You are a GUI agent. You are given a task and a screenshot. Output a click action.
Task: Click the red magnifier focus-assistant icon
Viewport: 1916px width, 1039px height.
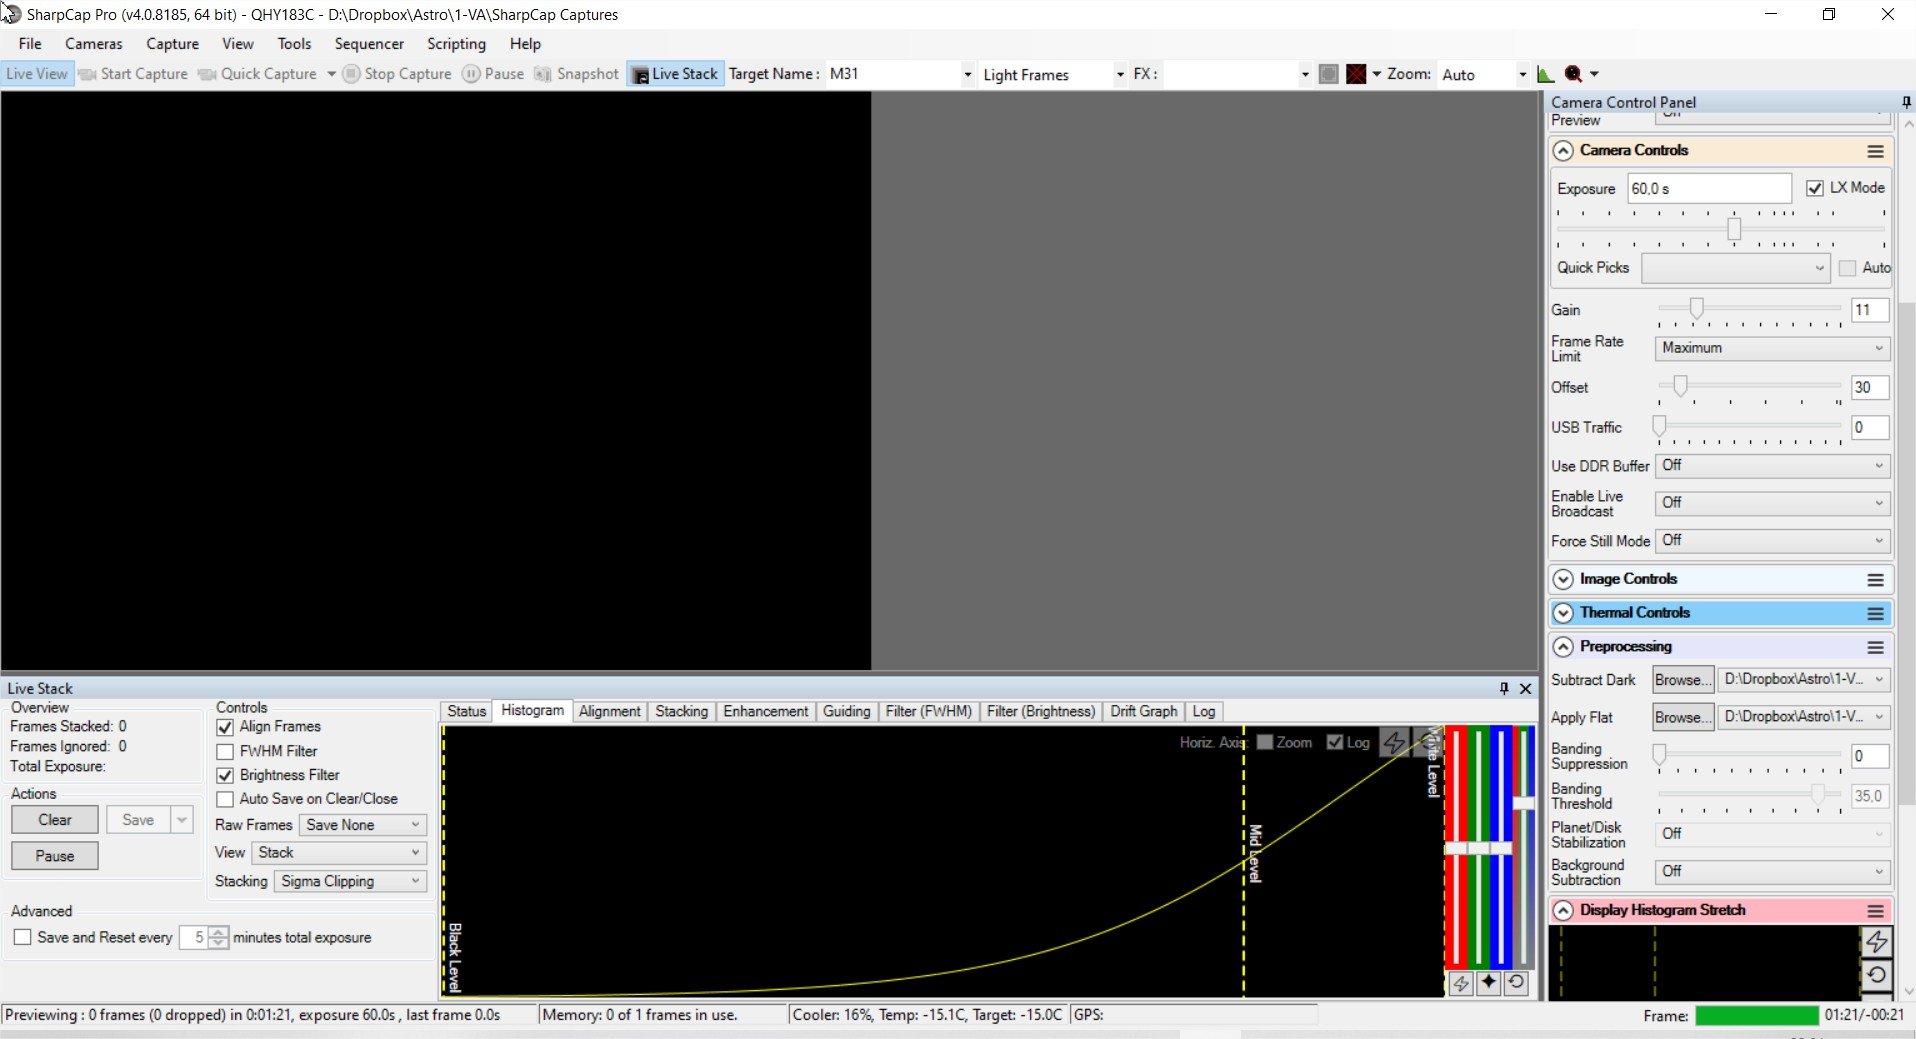(1573, 74)
